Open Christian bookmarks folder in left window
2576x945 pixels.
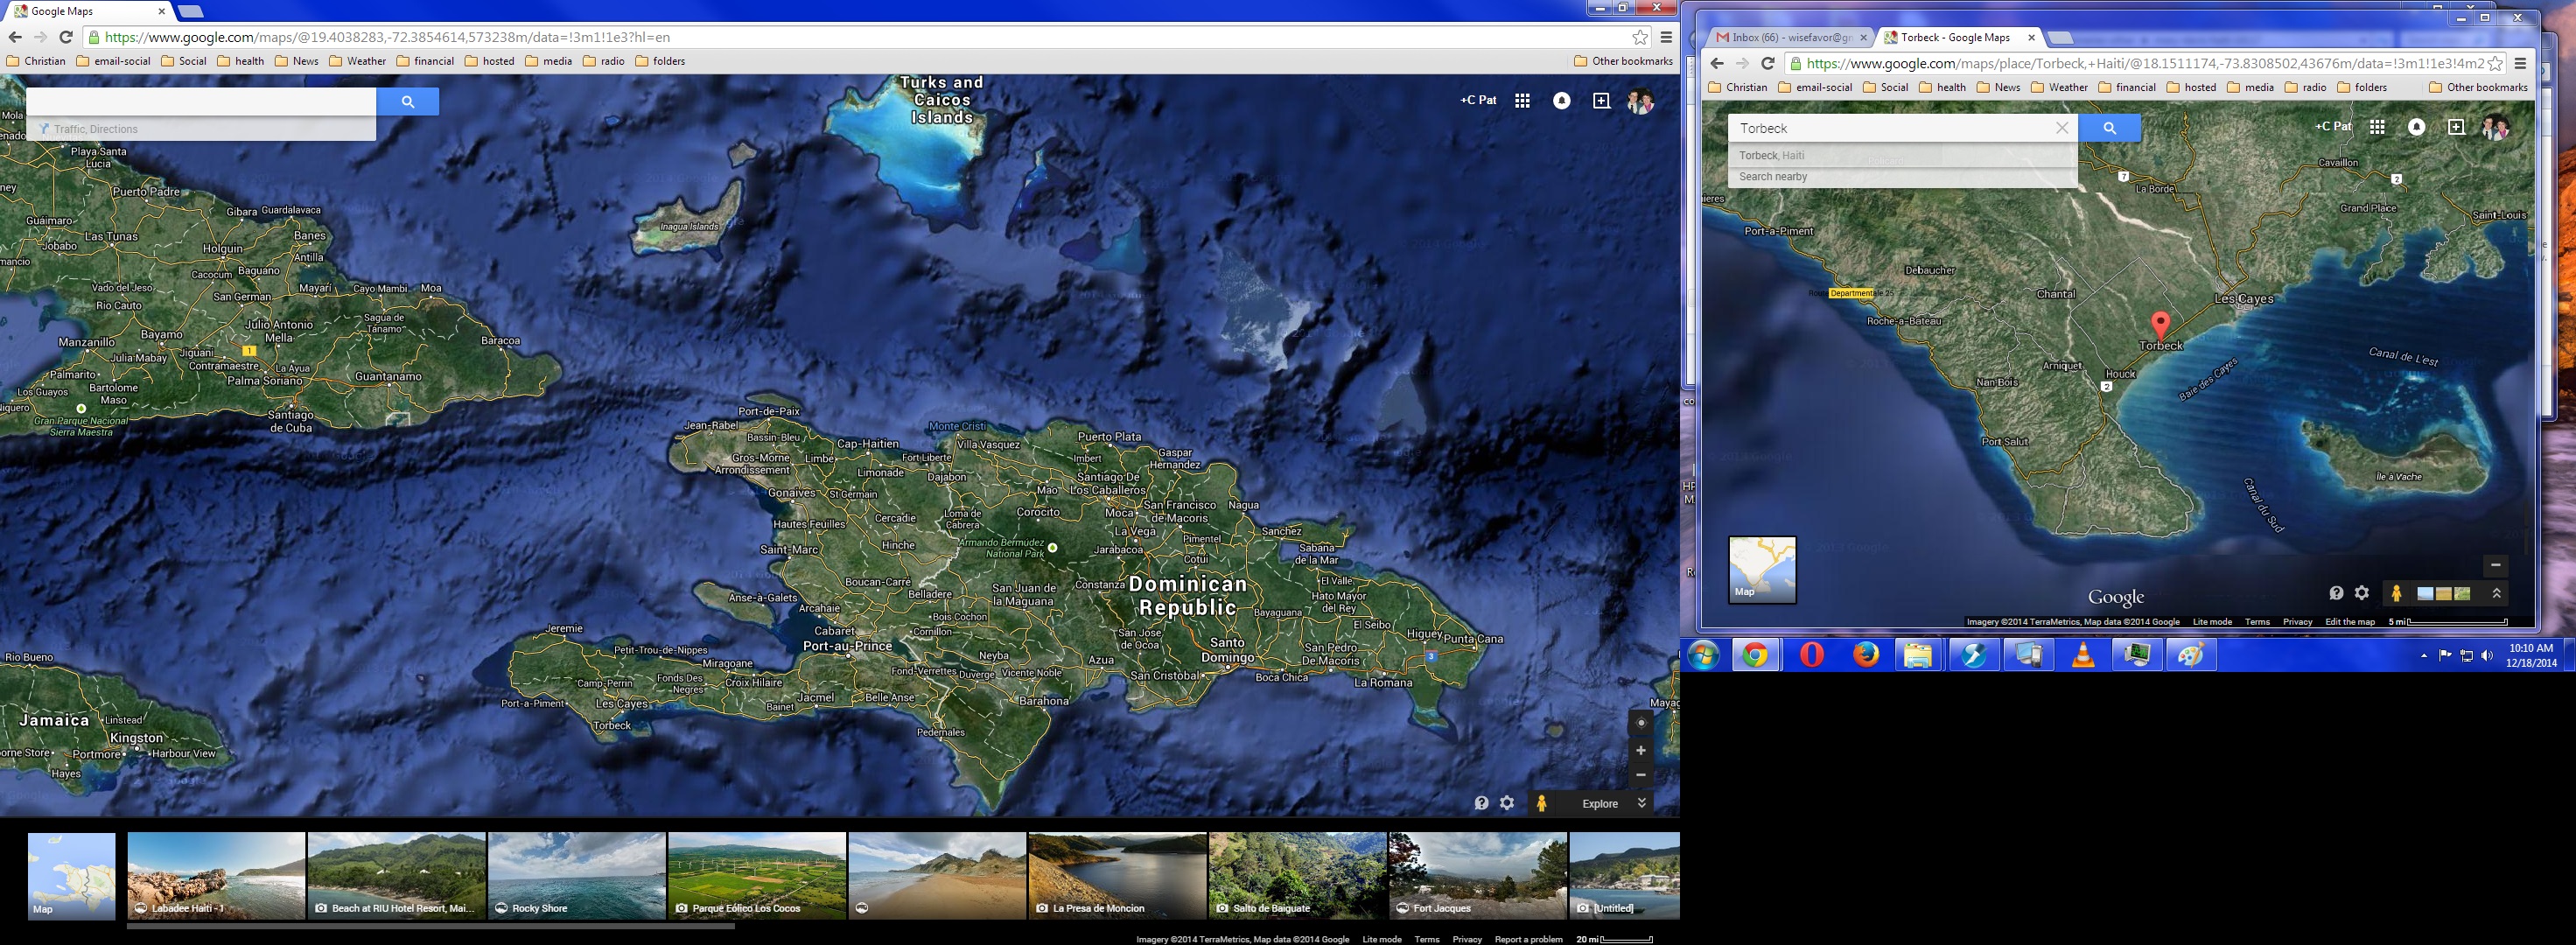[x=36, y=61]
